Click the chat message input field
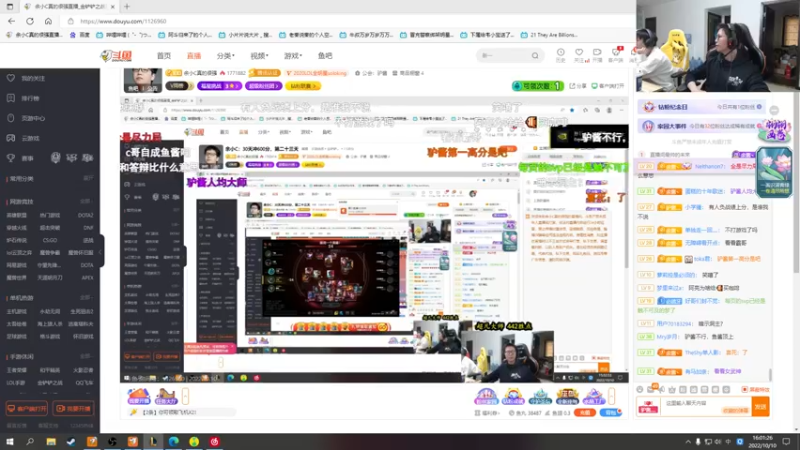 coord(708,406)
